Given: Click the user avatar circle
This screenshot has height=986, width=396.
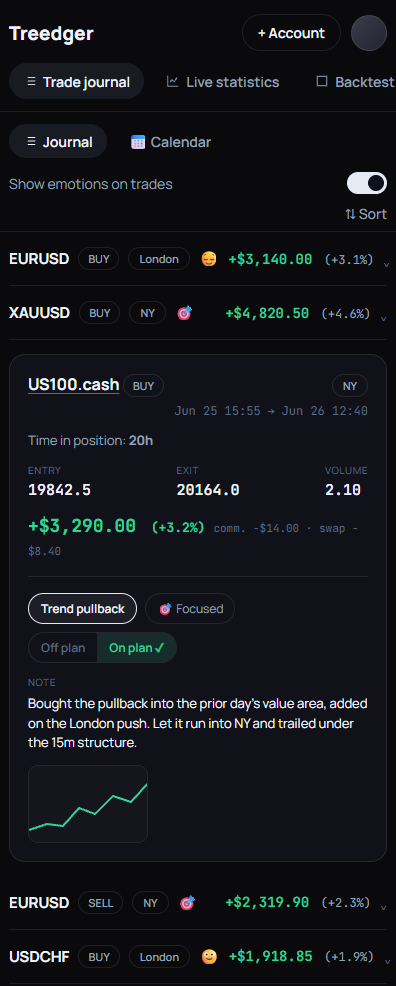Looking at the screenshot, I should tap(369, 33).
